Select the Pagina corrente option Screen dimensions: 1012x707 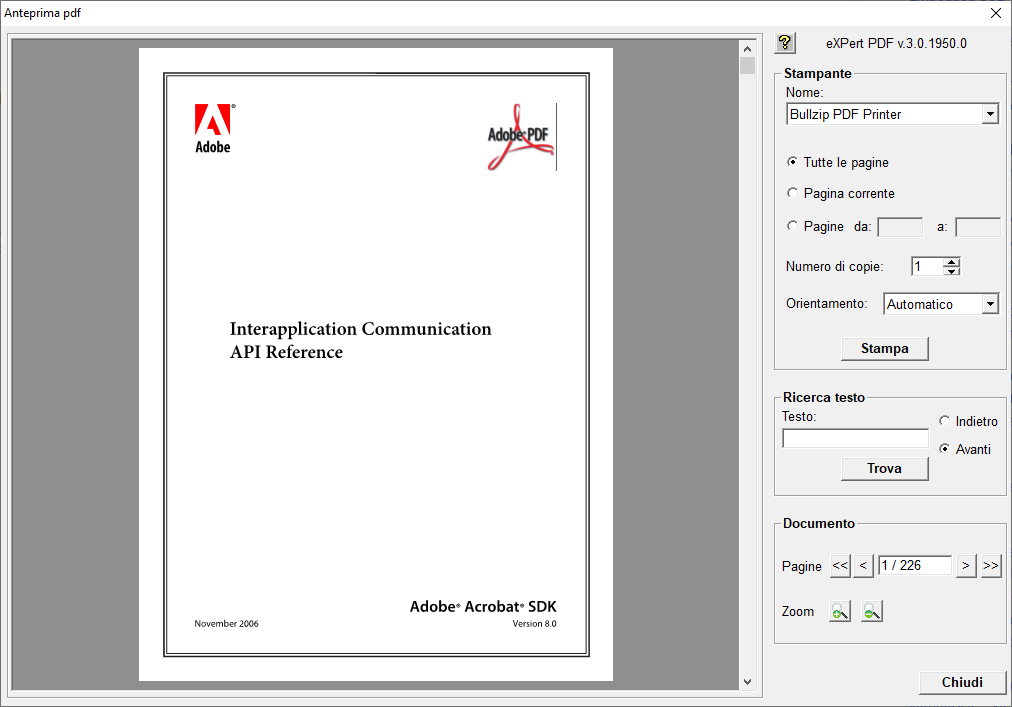coord(793,193)
